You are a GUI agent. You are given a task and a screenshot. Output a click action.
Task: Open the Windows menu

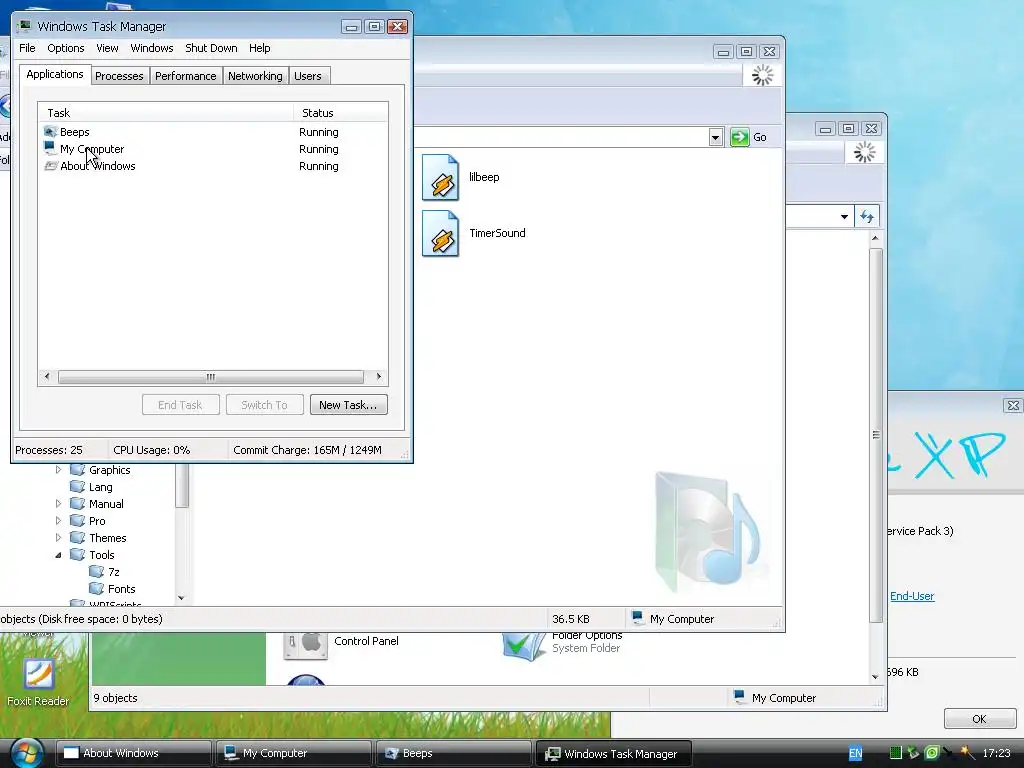tap(152, 48)
